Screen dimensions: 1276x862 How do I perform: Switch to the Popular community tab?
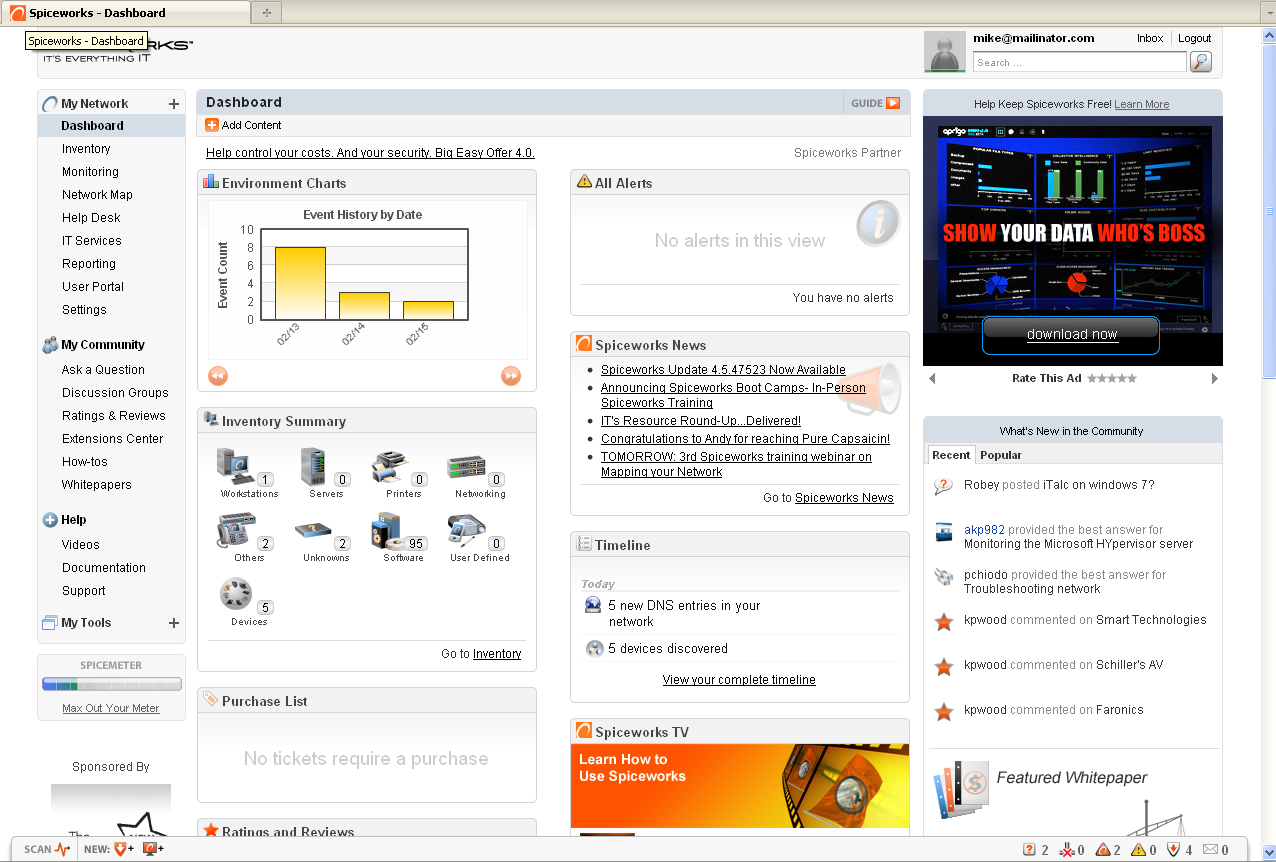tap(1001, 455)
